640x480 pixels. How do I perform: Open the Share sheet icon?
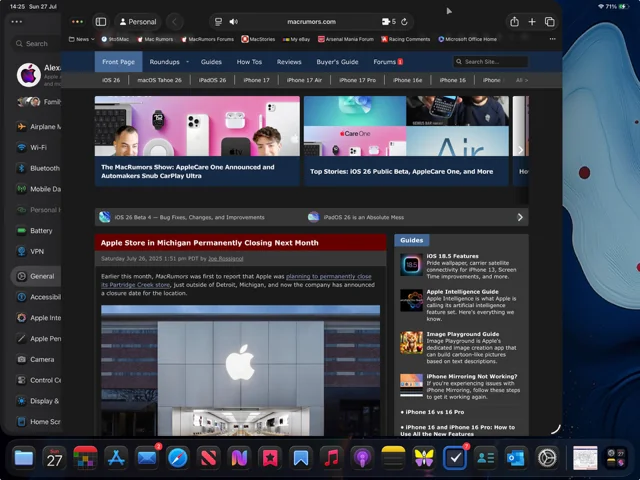514,22
